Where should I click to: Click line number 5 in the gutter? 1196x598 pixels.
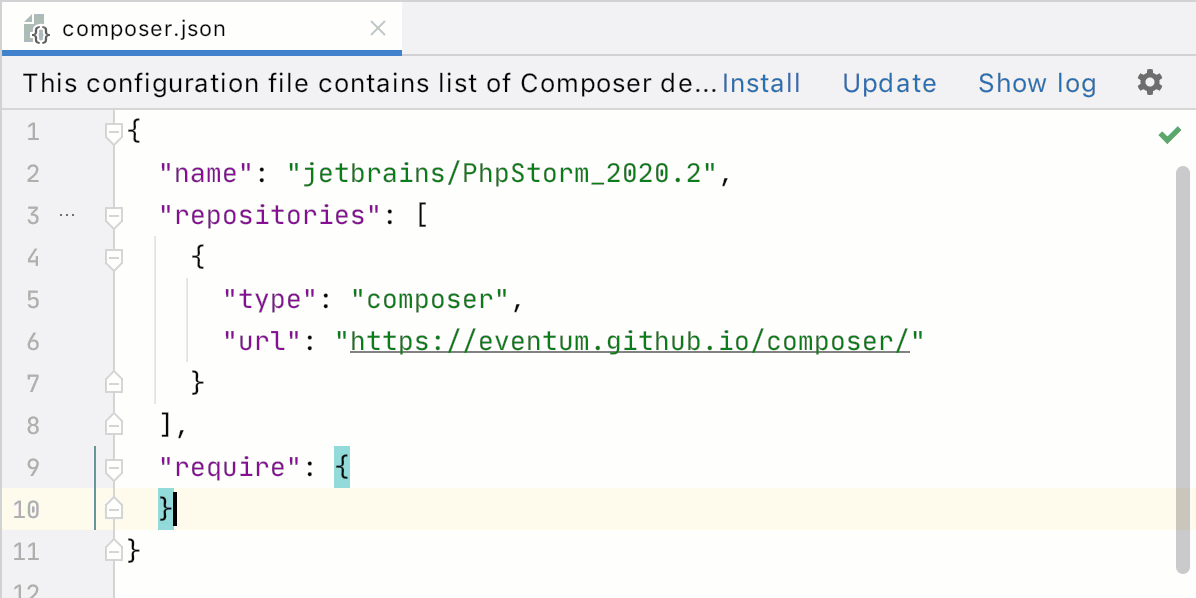click(x=32, y=300)
